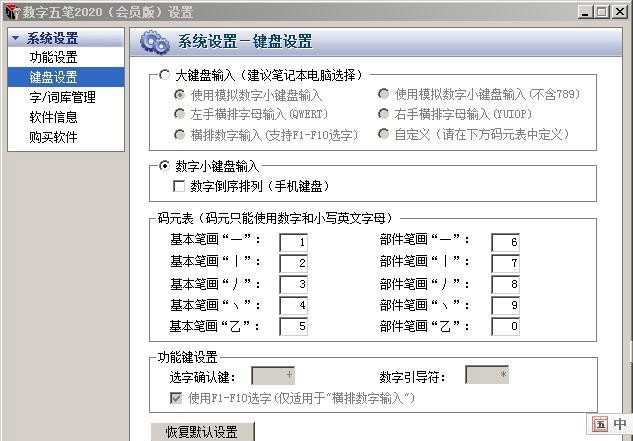633x441 pixels.
Task: Select 使用模拟数字小键盘输入(不含789) radio option
Action: pos(383,94)
